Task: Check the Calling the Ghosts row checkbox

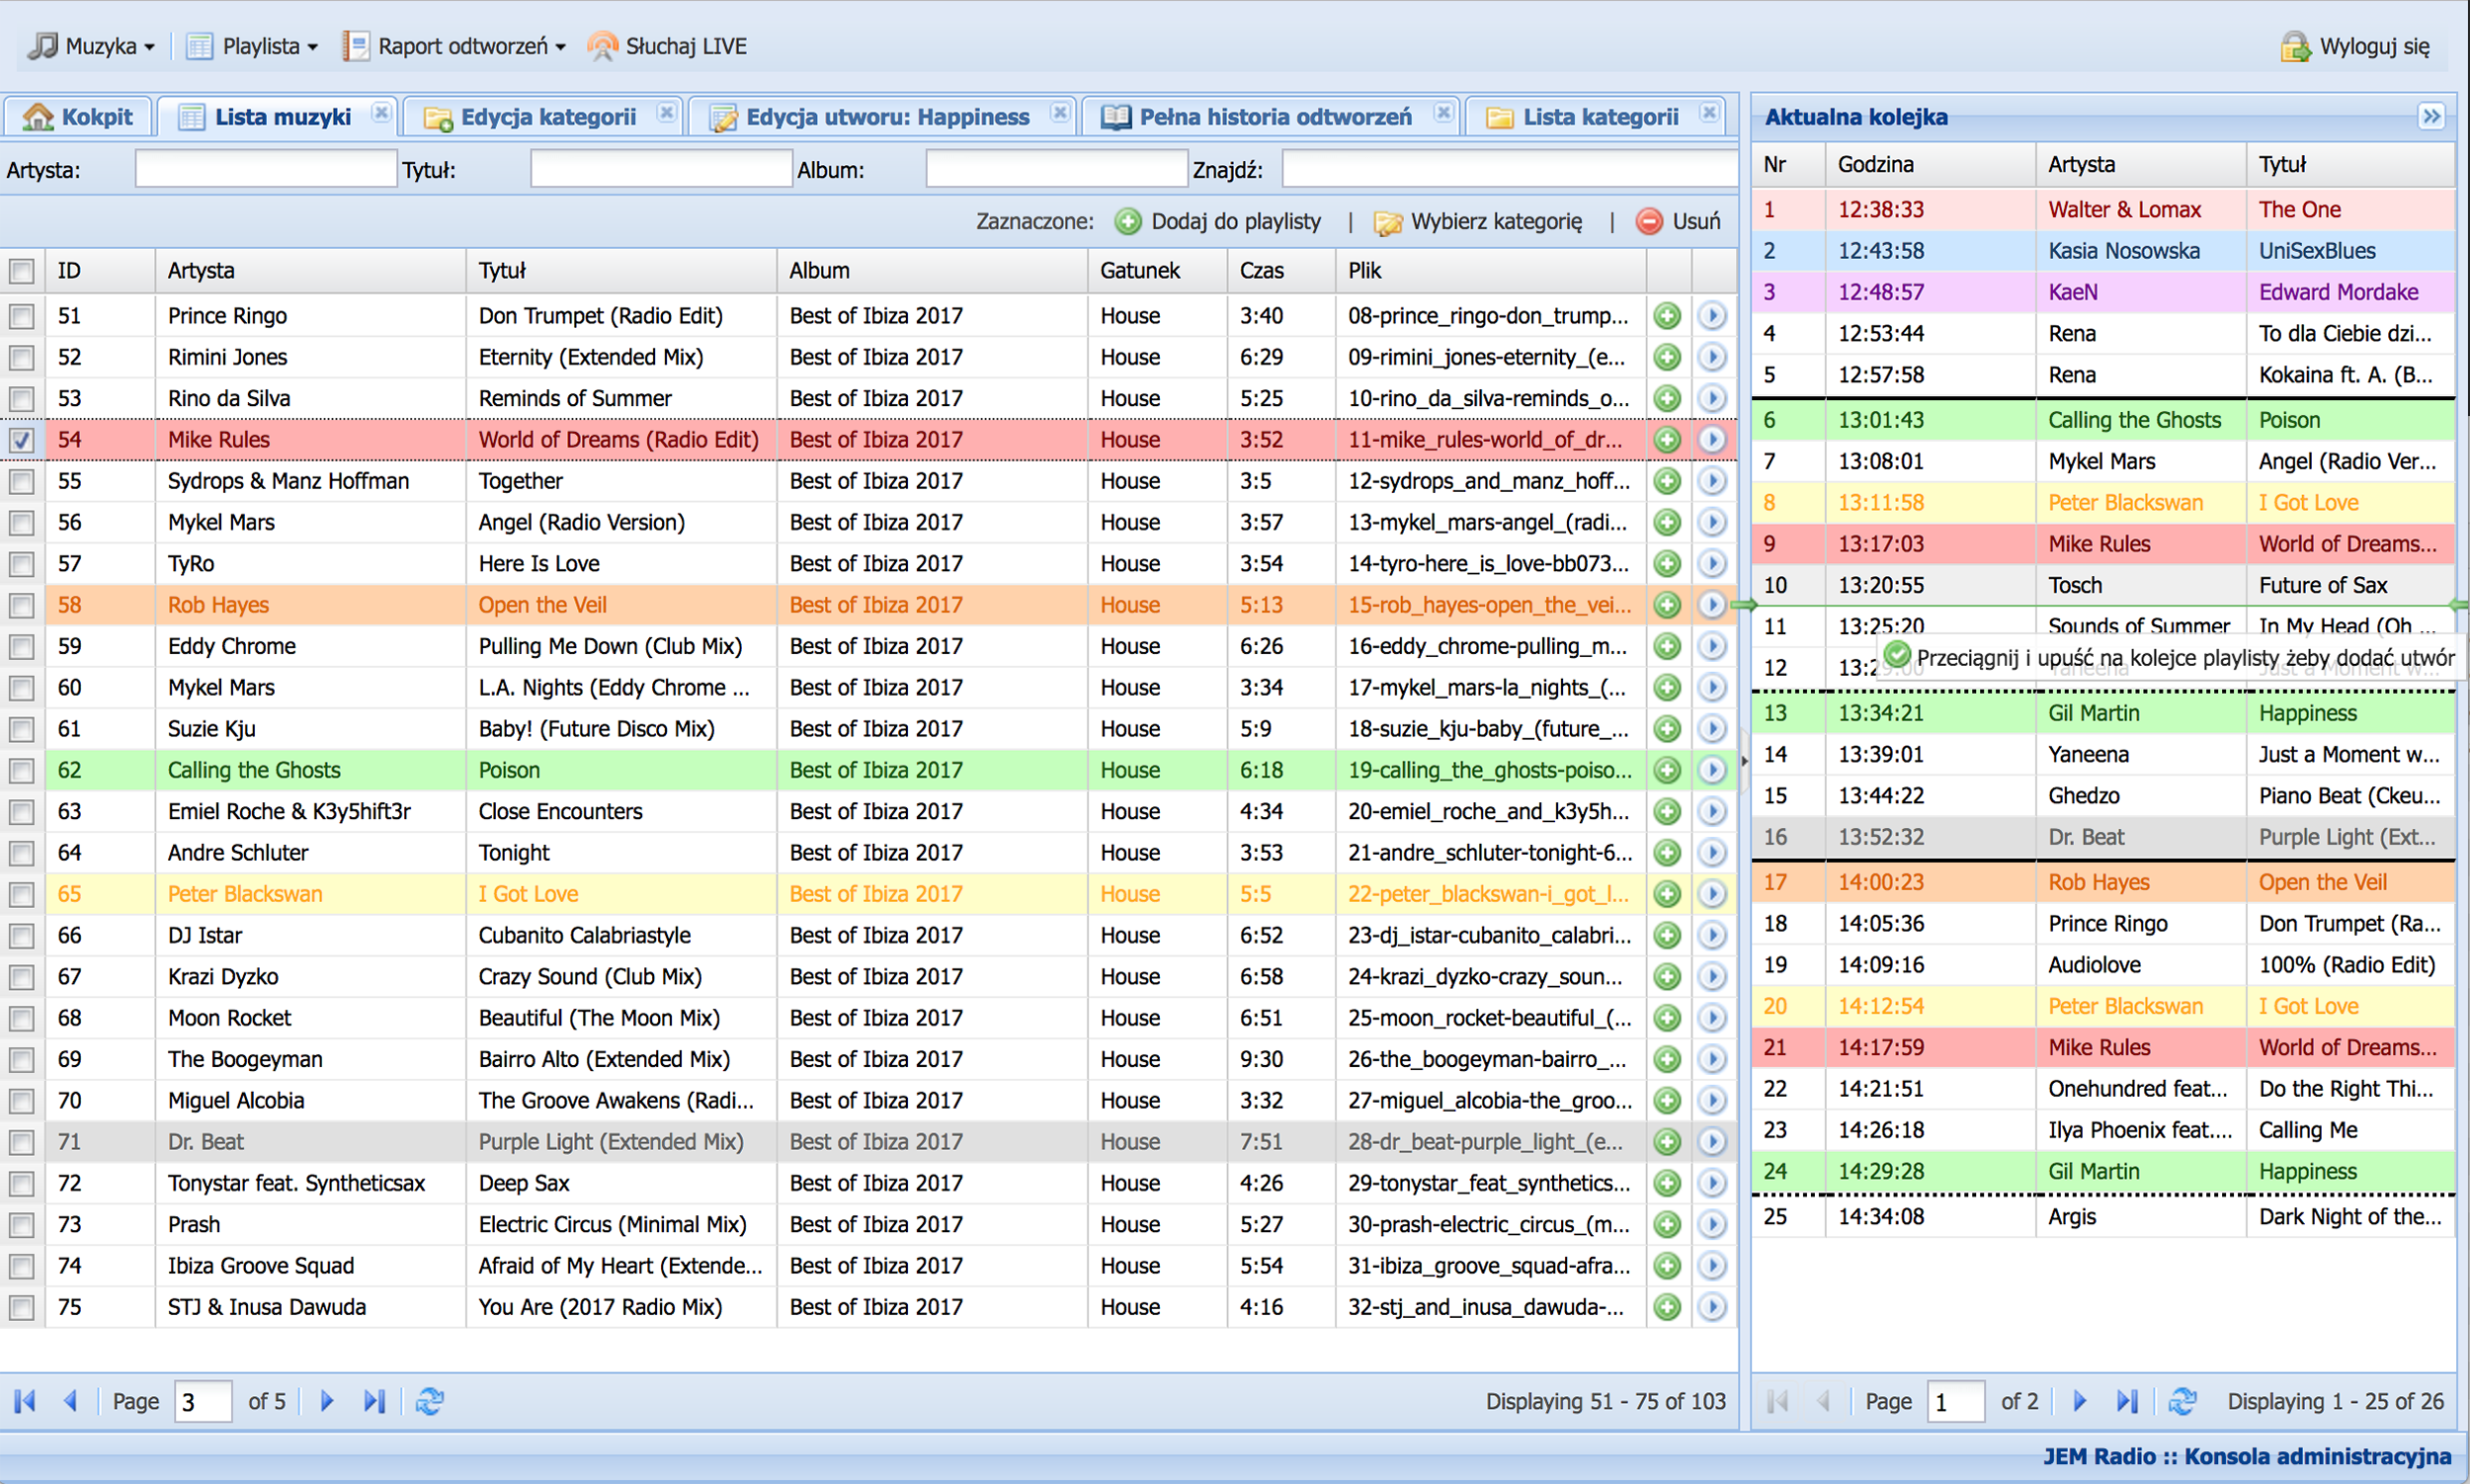Action: point(22,771)
